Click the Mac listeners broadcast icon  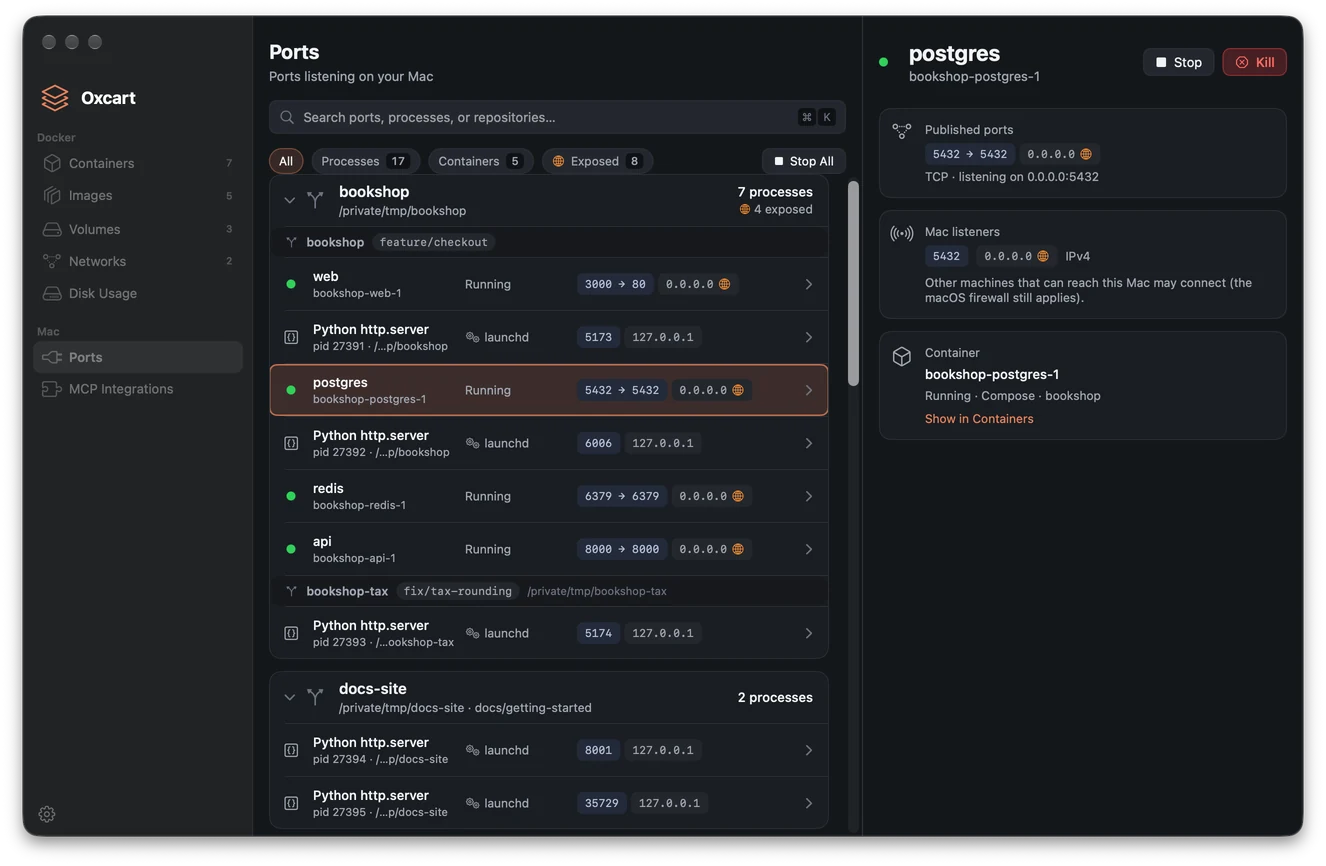[902, 233]
